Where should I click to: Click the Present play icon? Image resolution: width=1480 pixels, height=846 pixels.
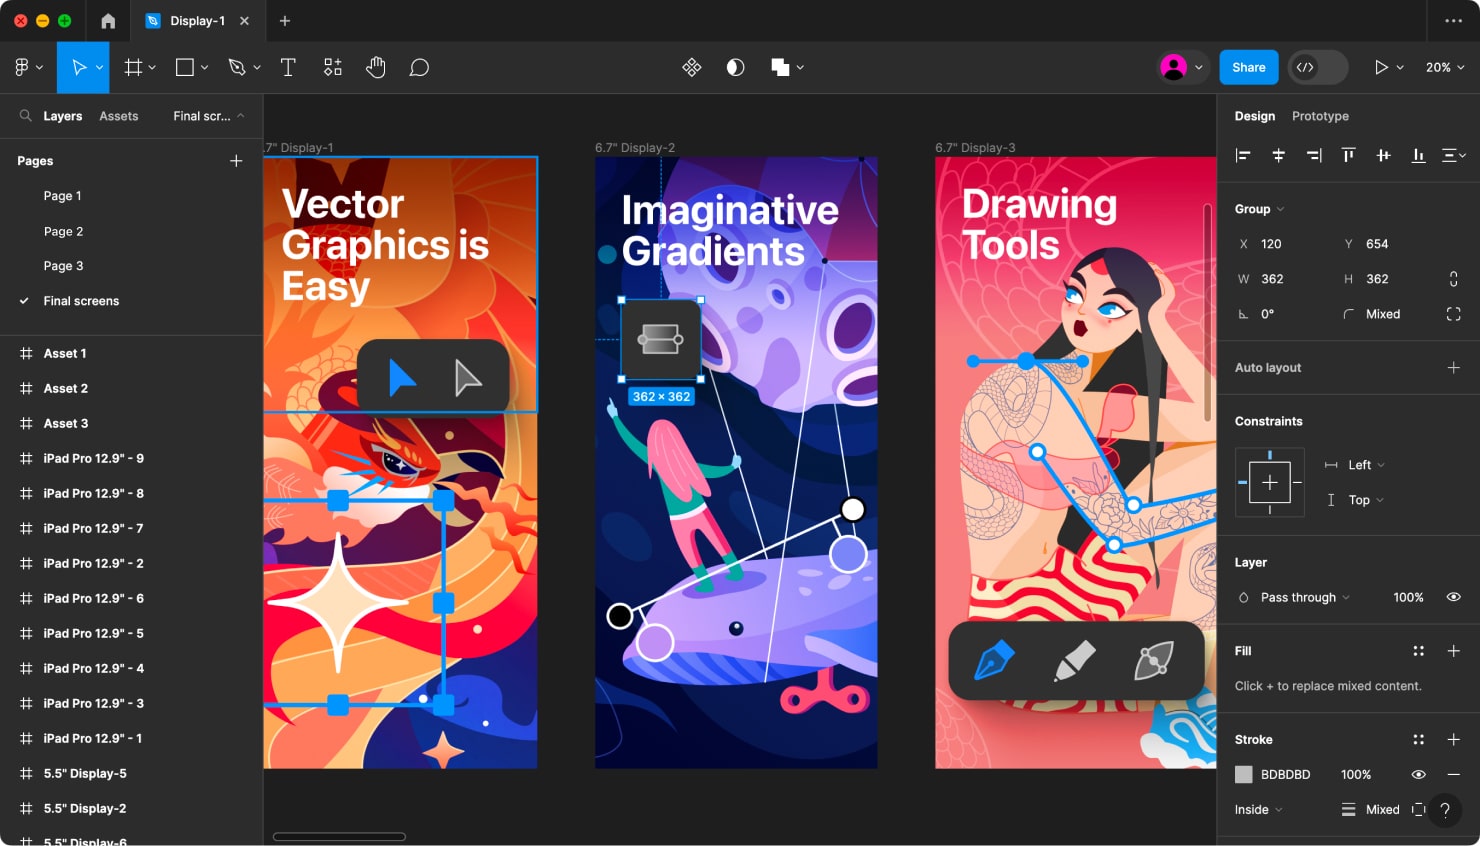1381,67
